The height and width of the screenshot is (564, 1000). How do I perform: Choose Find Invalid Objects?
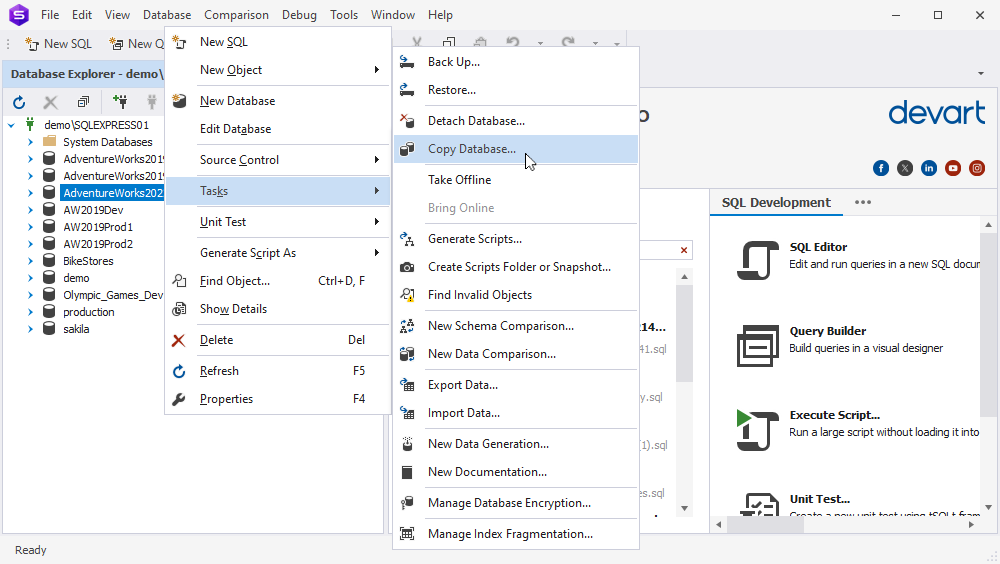point(516,295)
